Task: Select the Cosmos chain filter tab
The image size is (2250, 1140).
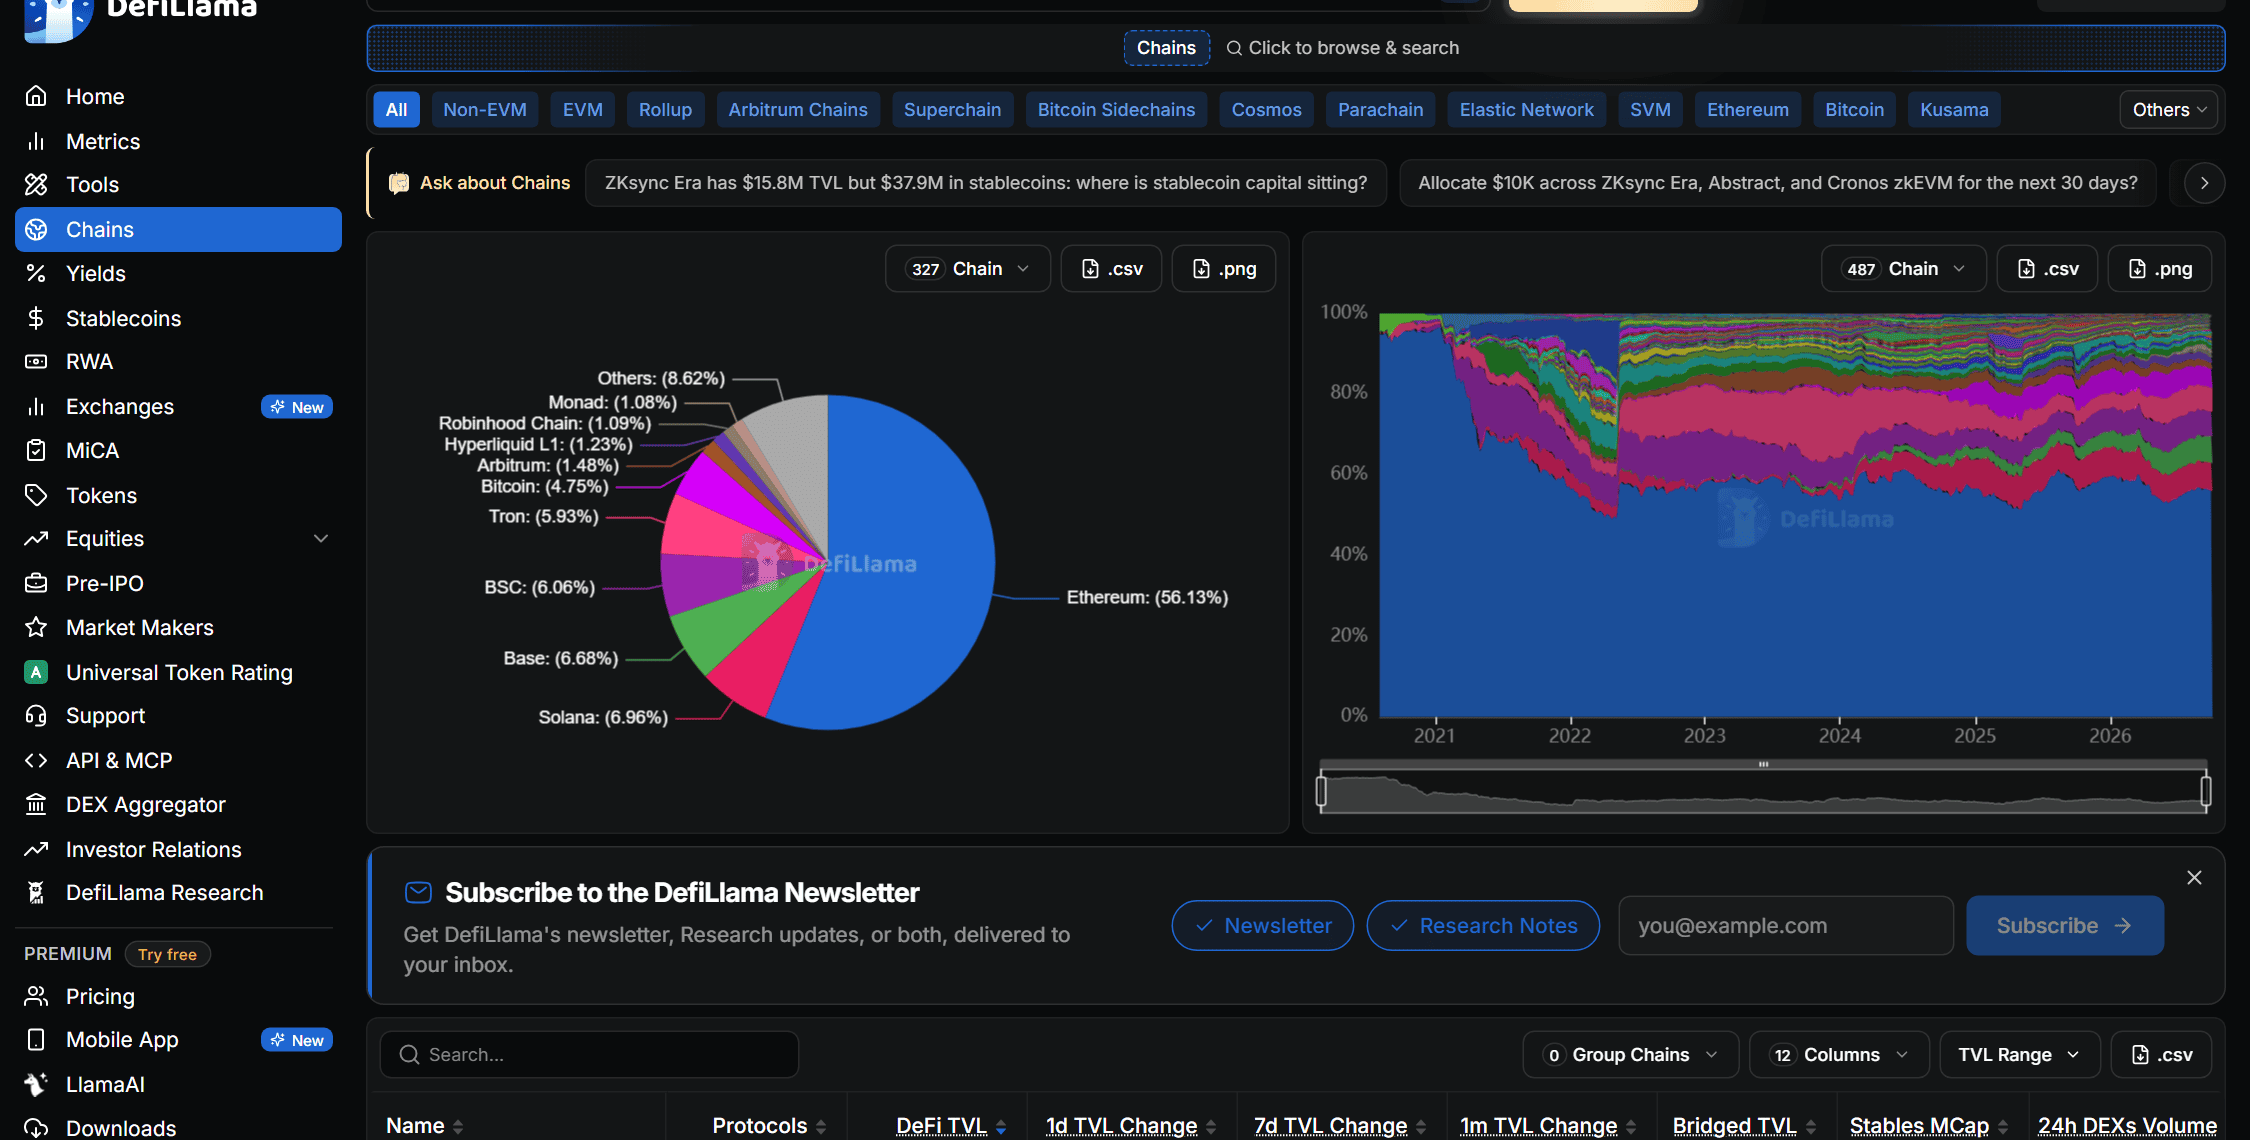Action: [1266, 109]
